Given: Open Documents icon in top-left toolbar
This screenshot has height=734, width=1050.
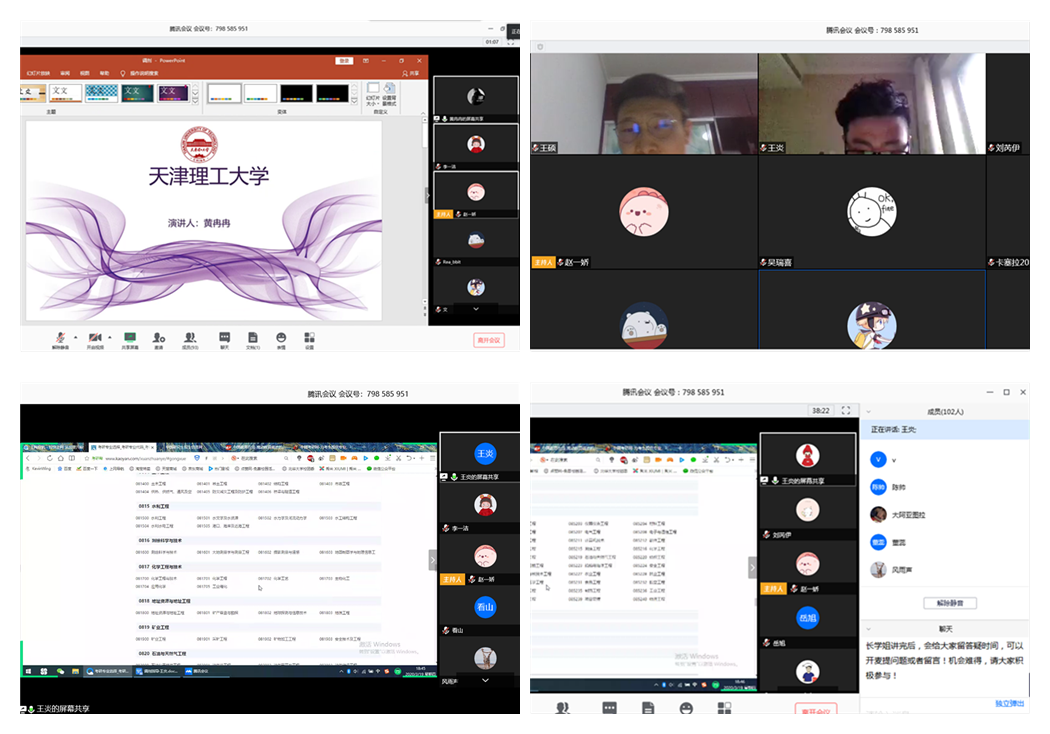Looking at the screenshot, I should click(x=253, y=337).
